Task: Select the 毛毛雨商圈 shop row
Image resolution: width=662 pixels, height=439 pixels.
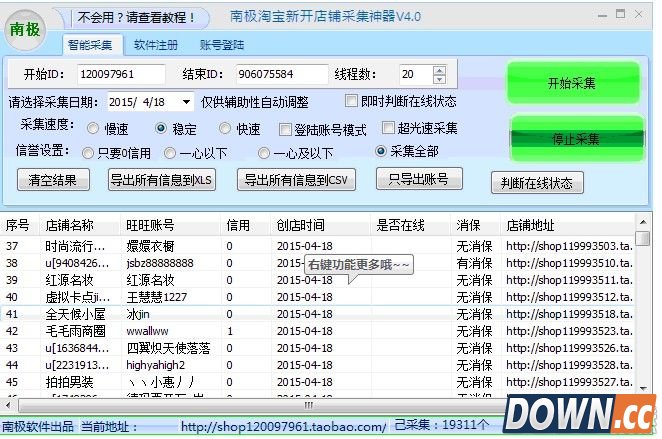Action: (317, 331)
